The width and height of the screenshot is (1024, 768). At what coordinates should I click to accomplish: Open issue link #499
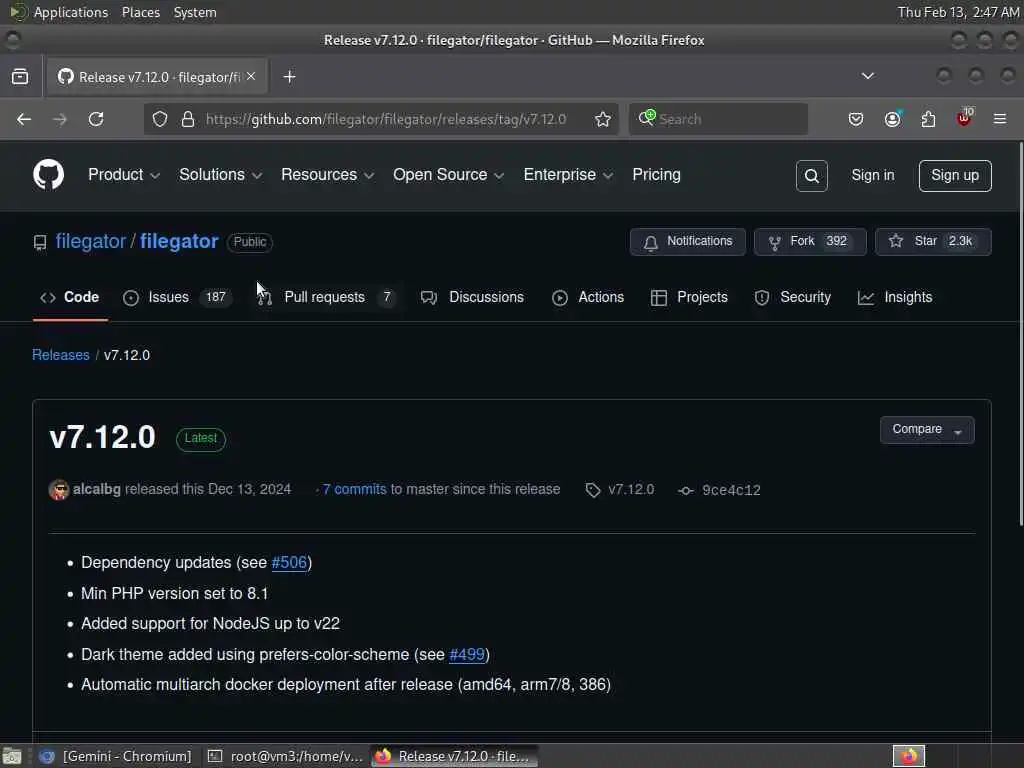(467, 654)
